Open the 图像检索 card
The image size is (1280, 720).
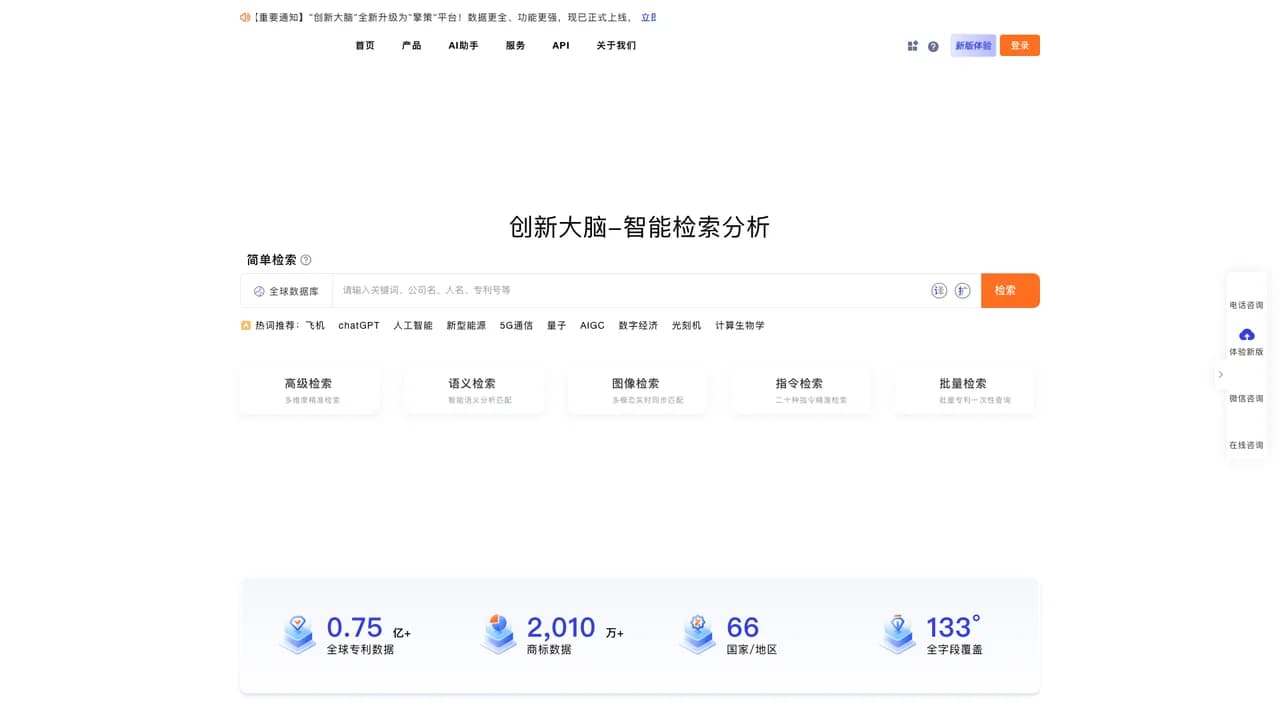637,390
